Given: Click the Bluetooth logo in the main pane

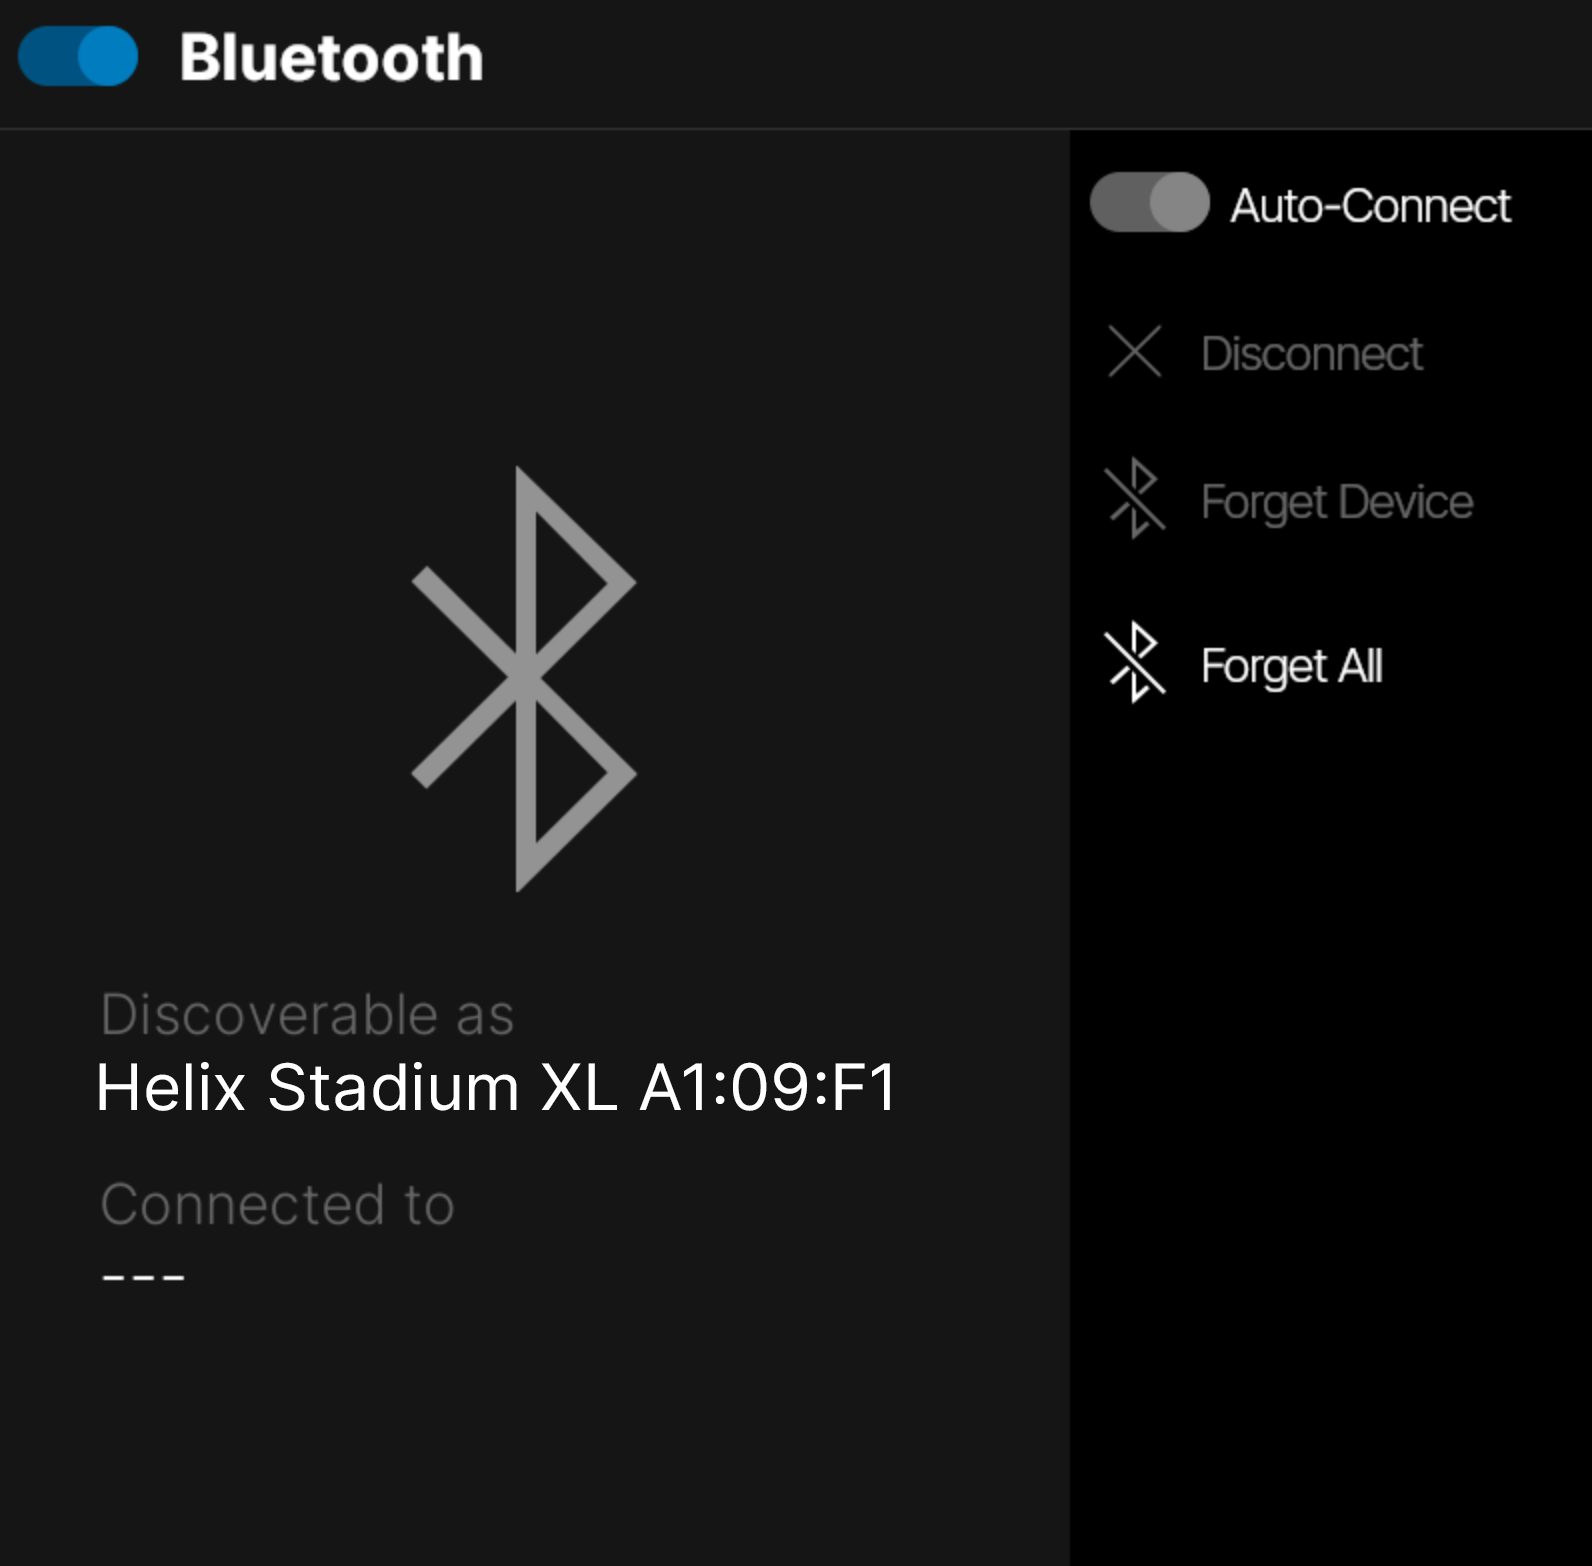Looking at the screenshot, I should point(523,678).
